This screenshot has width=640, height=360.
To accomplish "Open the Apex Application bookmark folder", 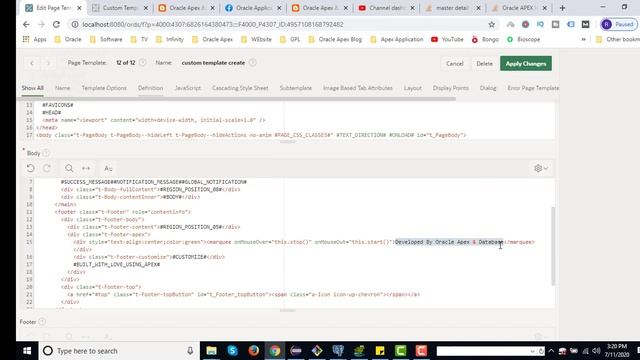I will click(397, 39).
